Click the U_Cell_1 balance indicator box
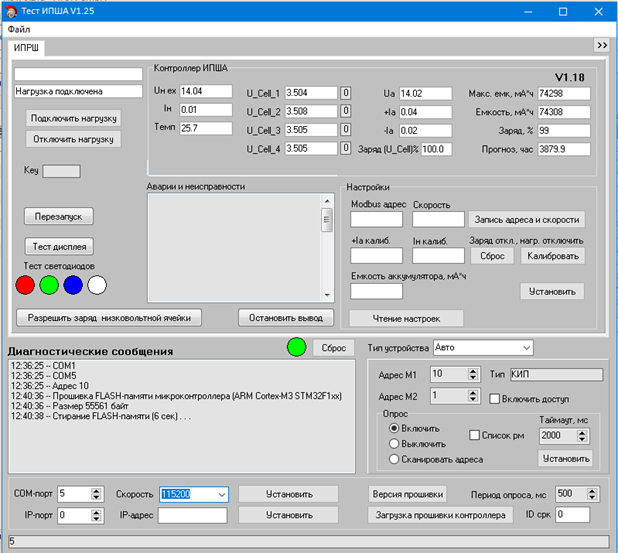 pyautogui.click(x=345, y=93)
